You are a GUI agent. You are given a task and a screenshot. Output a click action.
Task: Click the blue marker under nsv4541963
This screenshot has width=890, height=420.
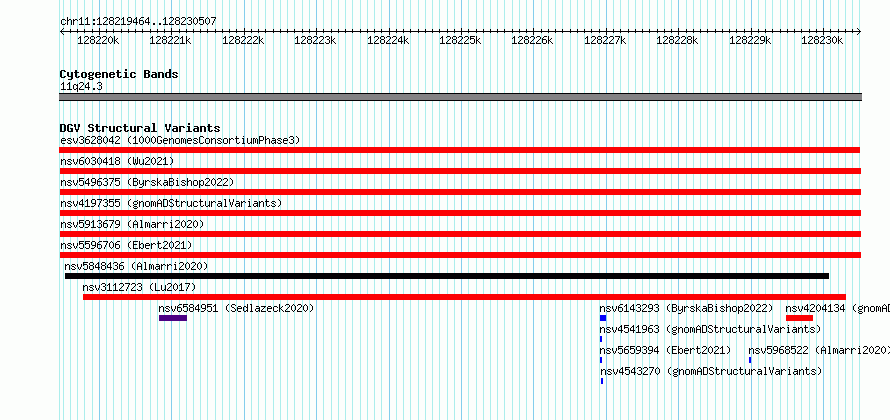coord(601,339)
